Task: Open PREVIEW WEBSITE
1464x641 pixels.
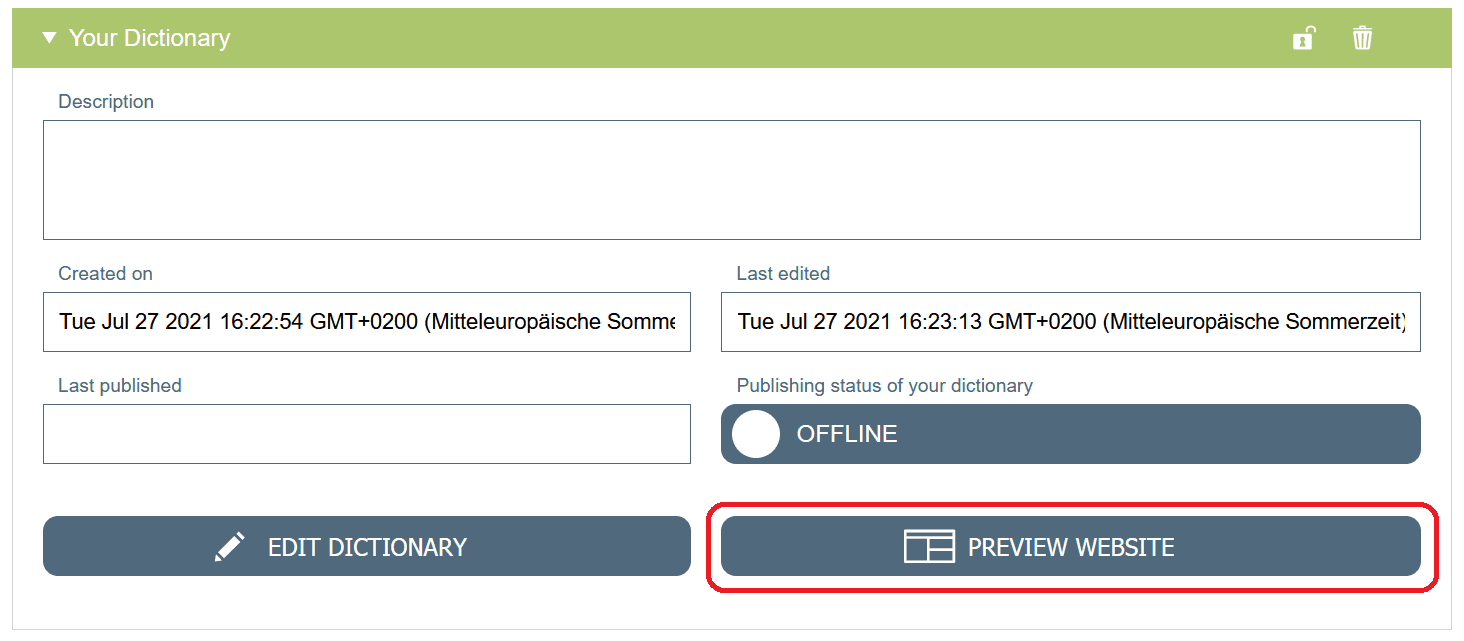Action: pos(1071,547)
